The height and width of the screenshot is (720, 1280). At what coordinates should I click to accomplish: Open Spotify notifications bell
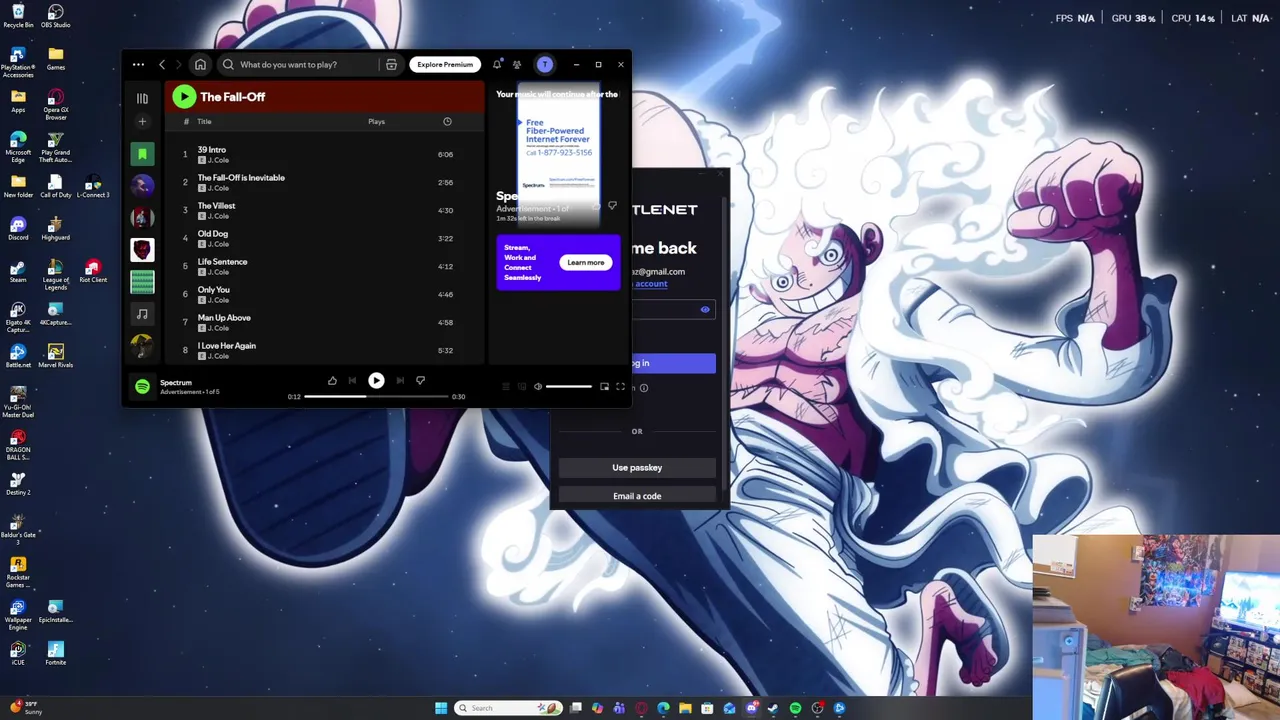497,64
